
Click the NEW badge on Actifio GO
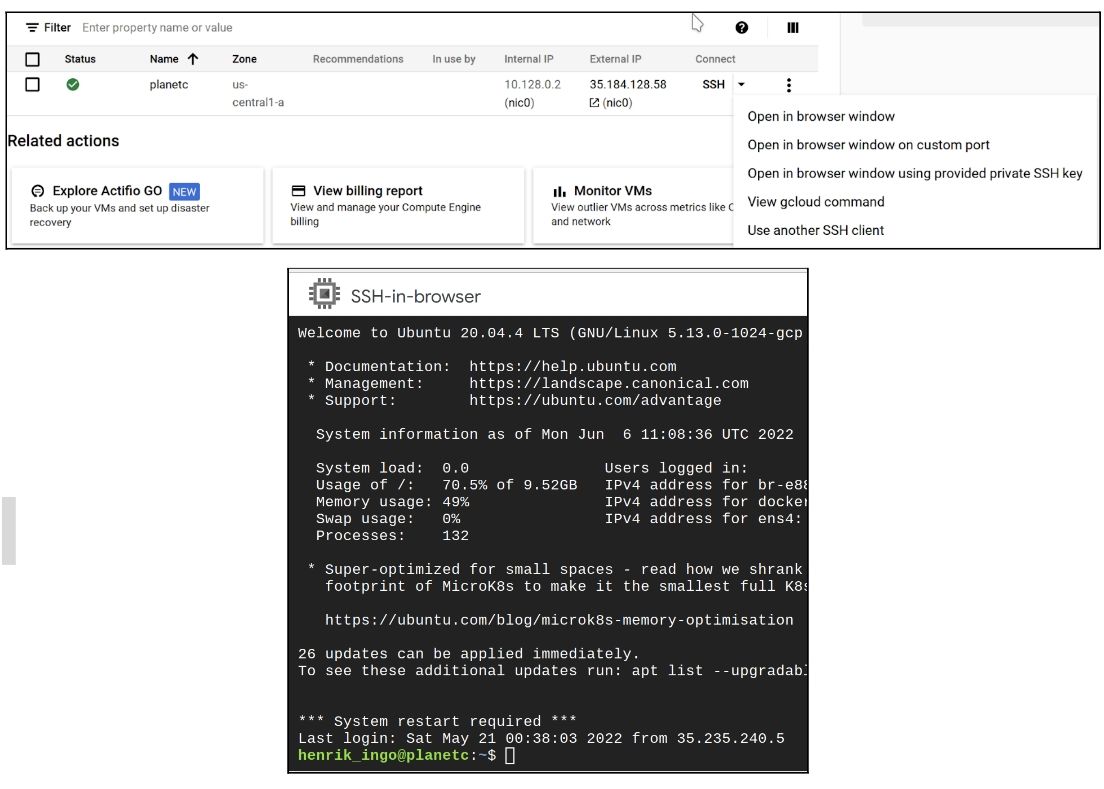click(x=184, y=191)
